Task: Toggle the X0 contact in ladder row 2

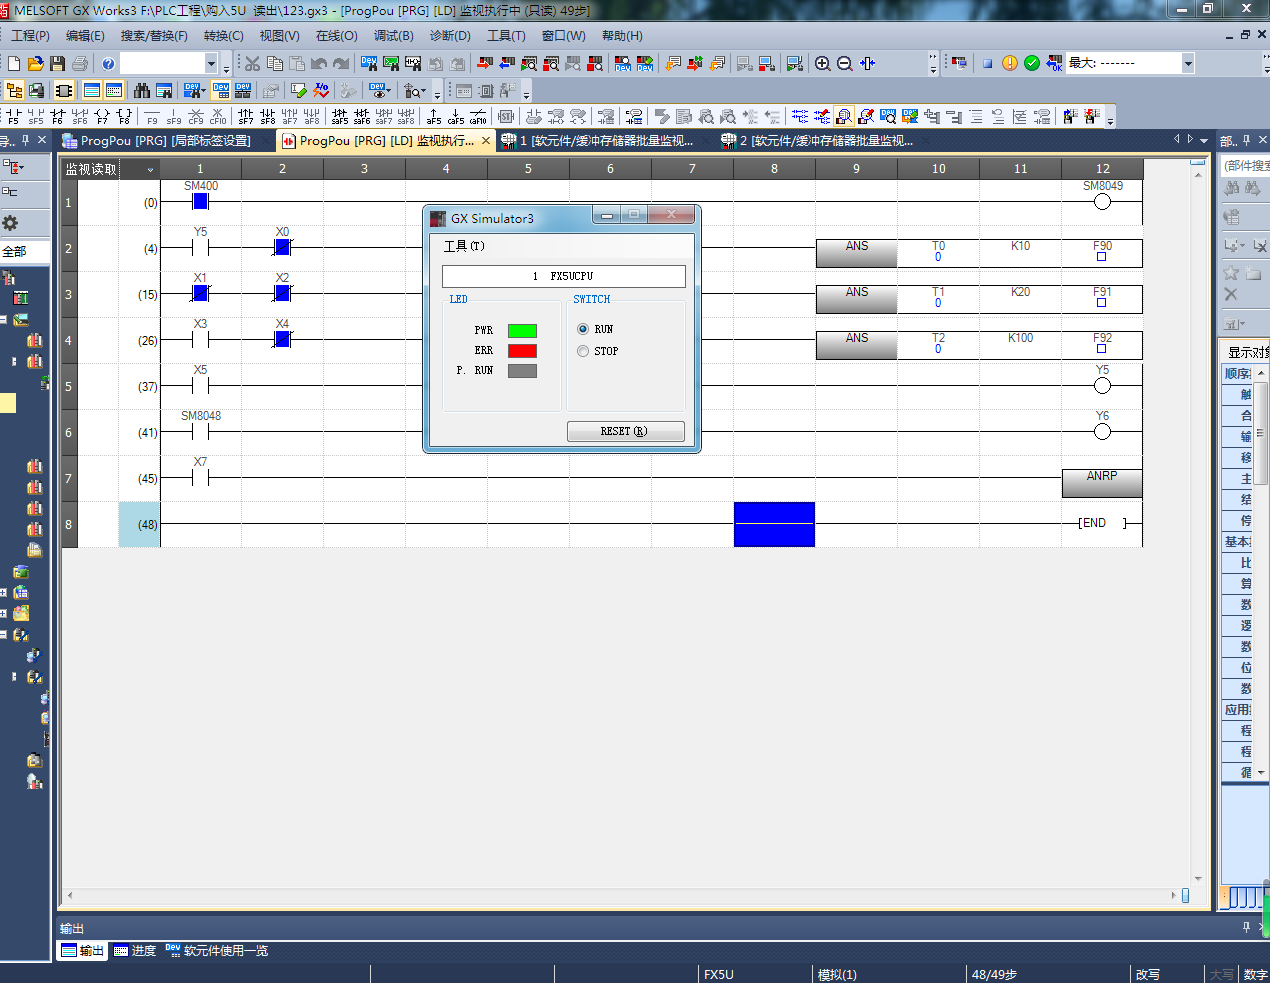Action: [x=282, y=247]
